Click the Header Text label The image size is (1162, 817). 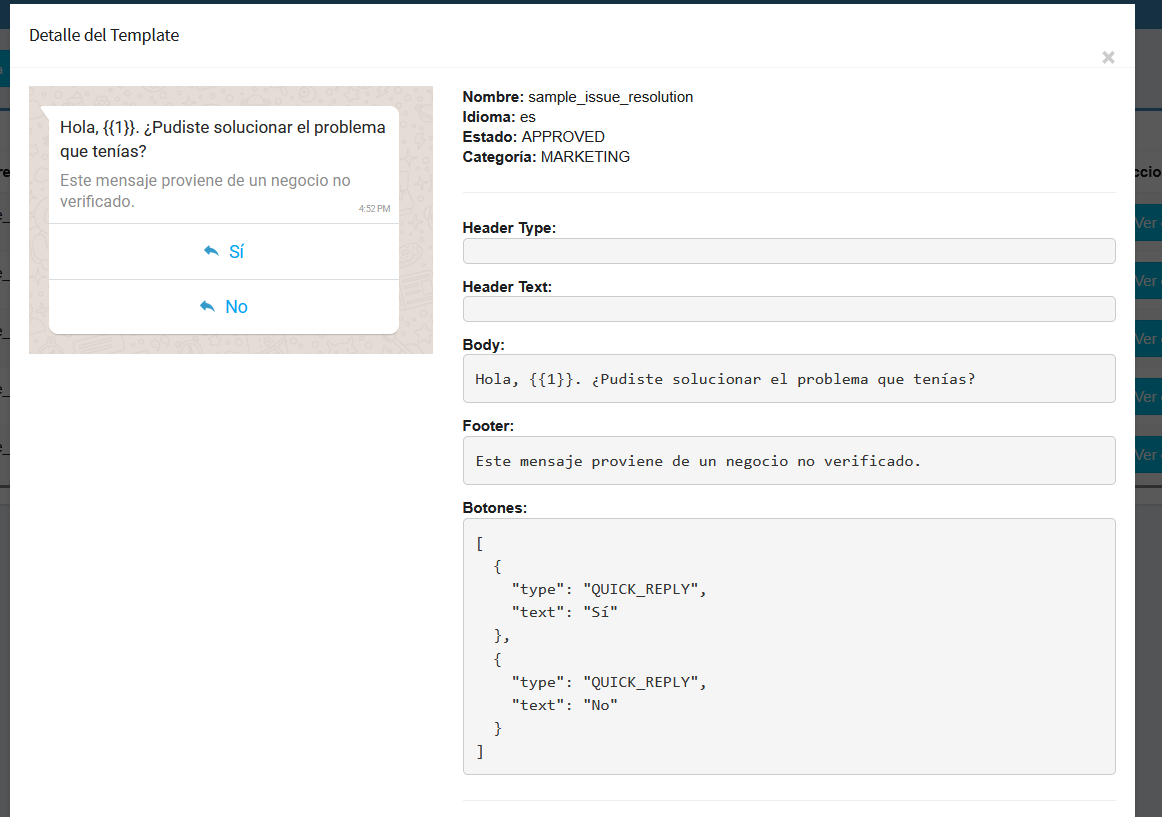pos(507,286)
